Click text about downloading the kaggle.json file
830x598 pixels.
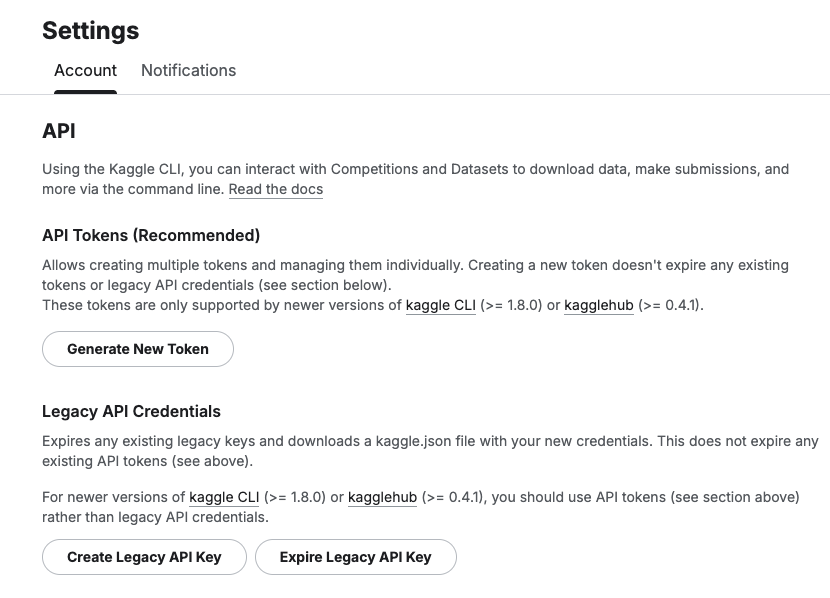point(430,441)
